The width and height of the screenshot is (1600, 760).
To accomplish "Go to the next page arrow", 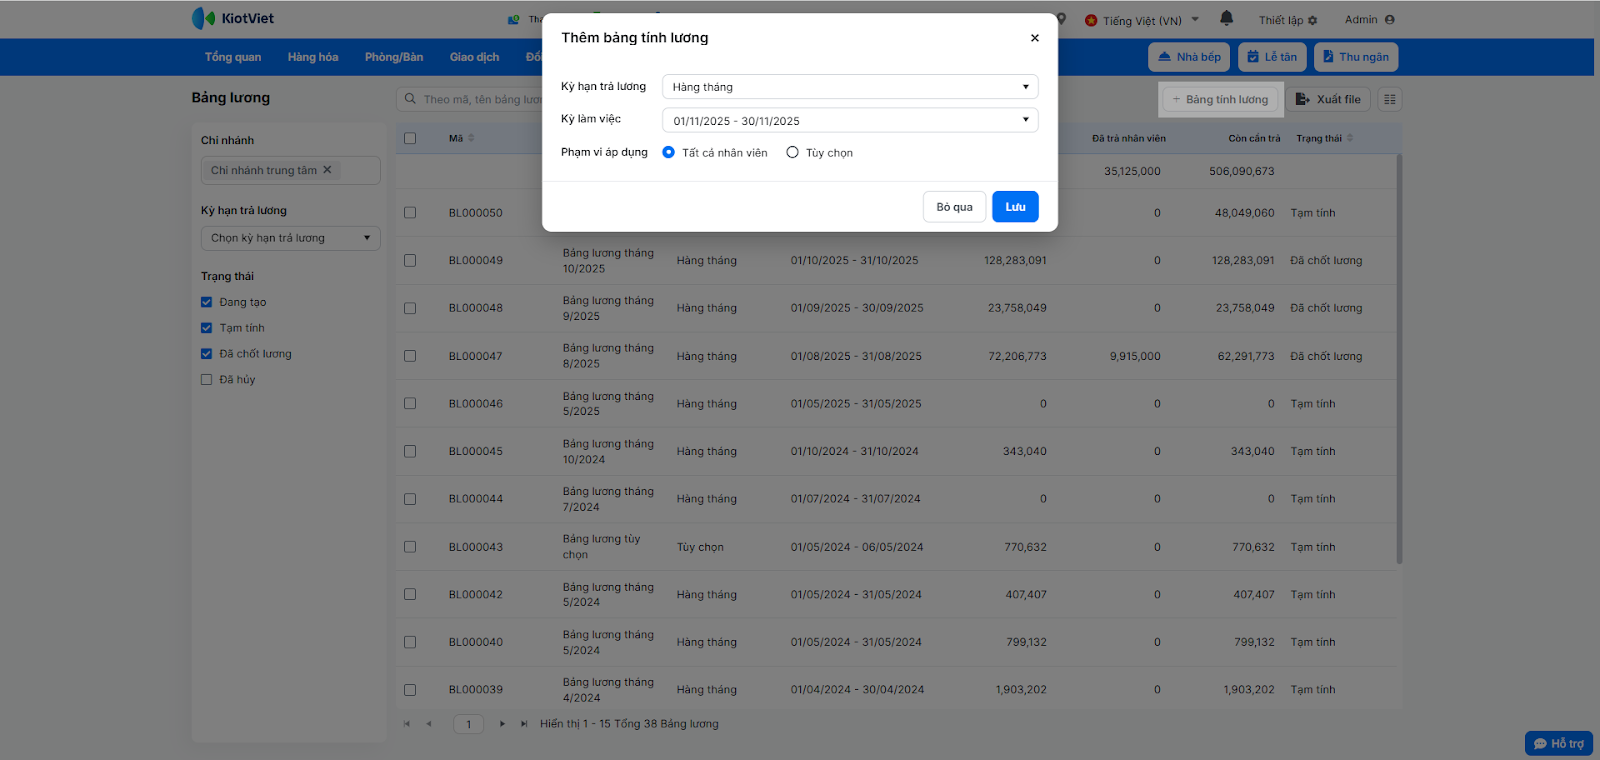I will (502, 724).
